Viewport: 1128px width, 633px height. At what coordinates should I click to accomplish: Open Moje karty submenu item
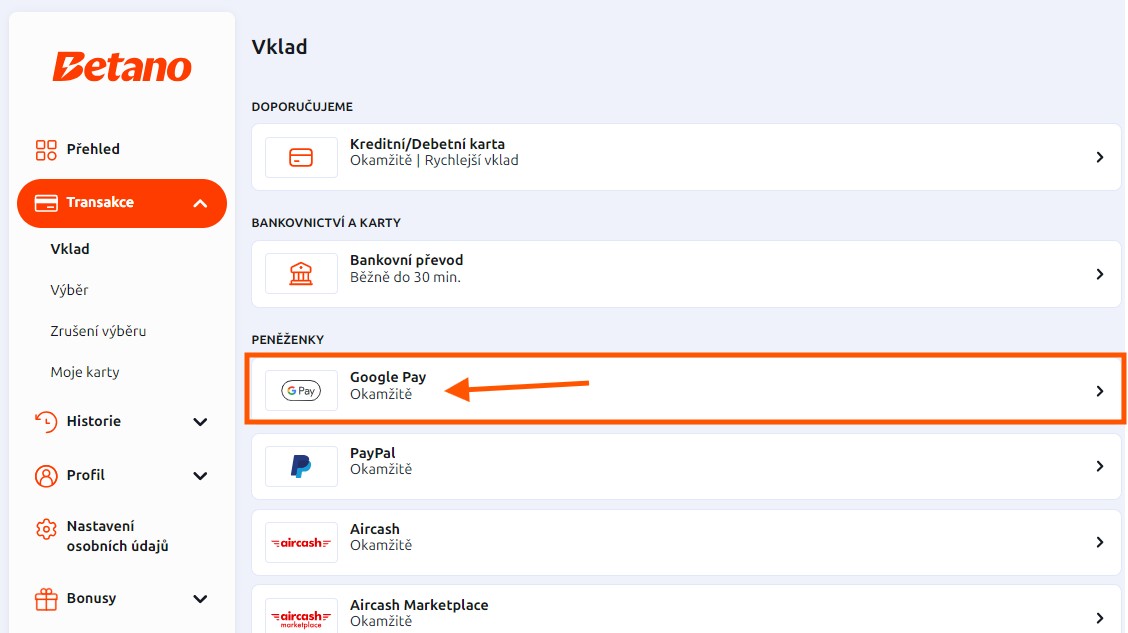click(x=85, y=373)
